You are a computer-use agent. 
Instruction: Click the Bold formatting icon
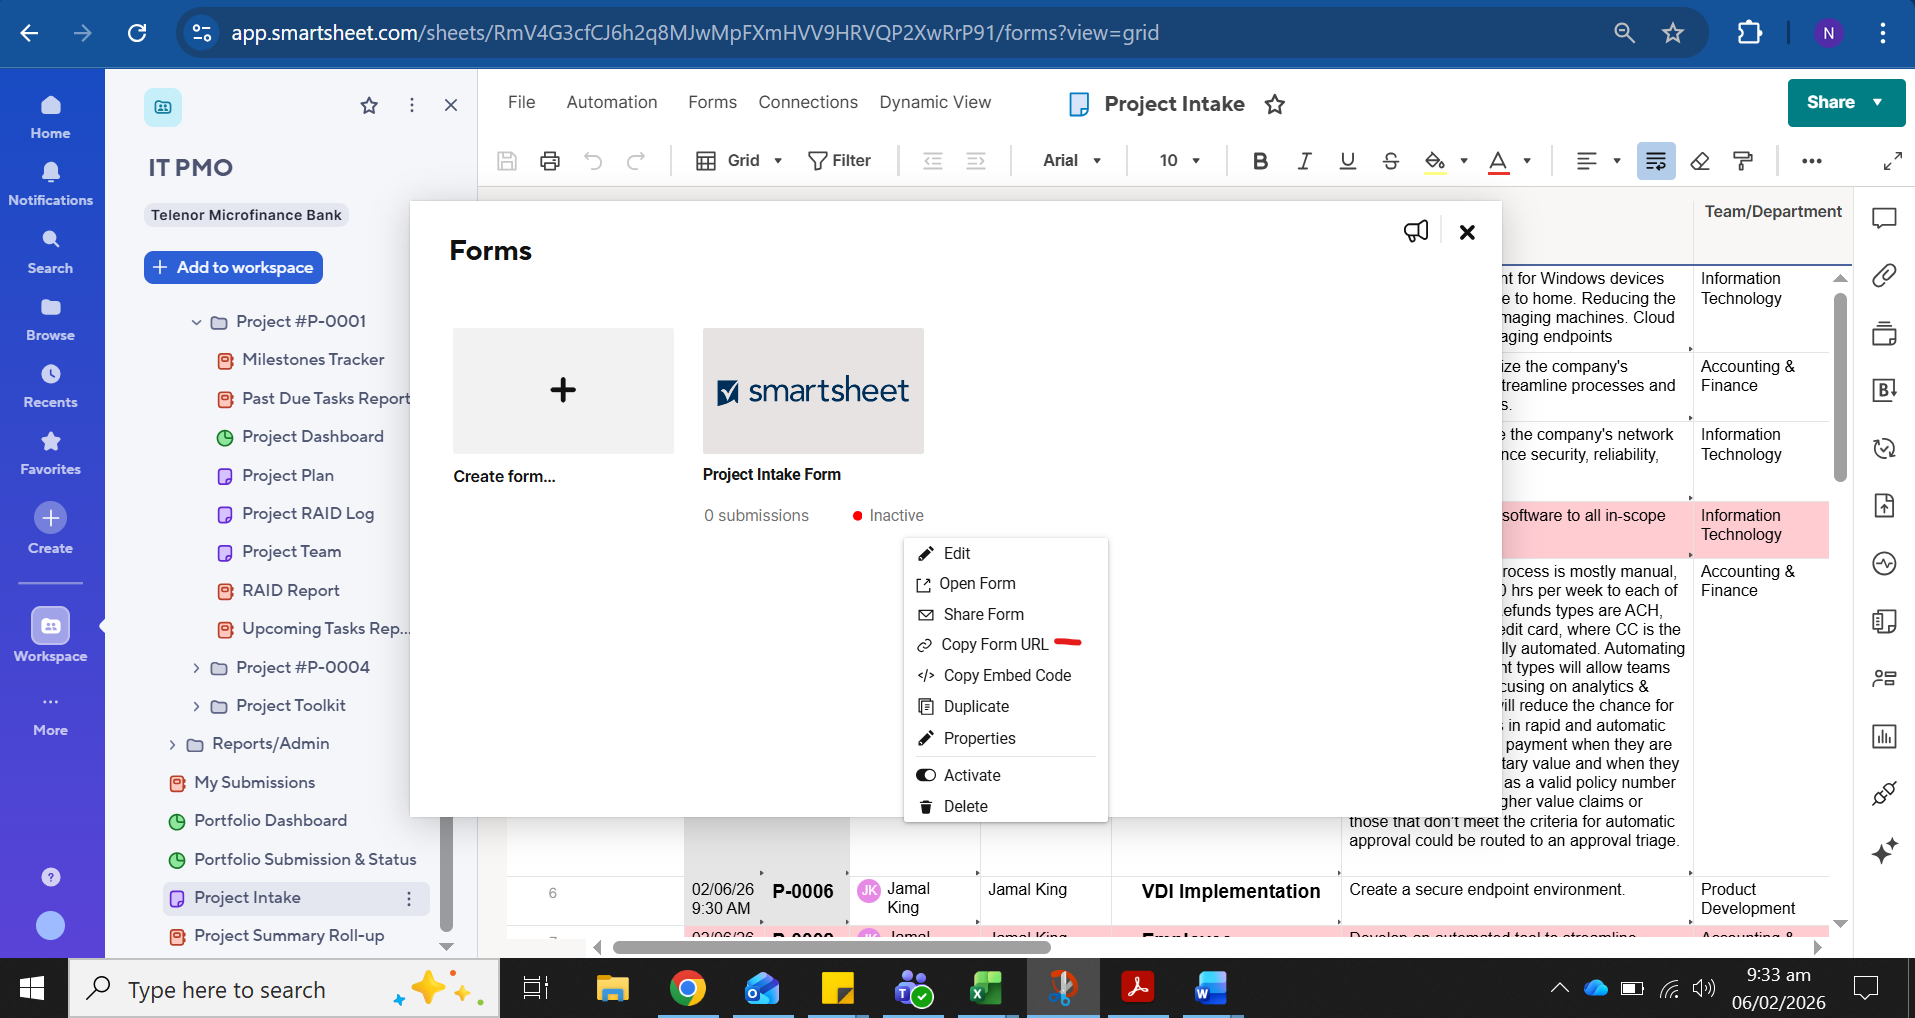[x=1260, y=161]
